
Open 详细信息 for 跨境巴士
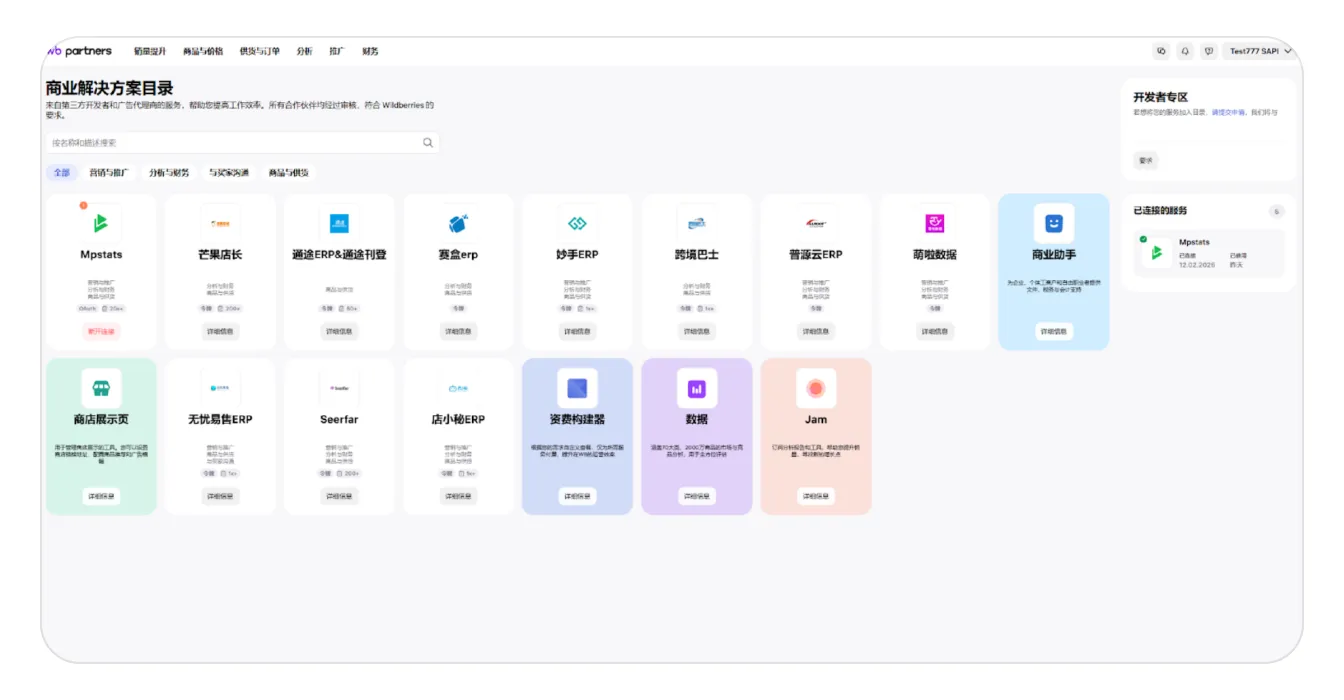(x=697, y=331)
